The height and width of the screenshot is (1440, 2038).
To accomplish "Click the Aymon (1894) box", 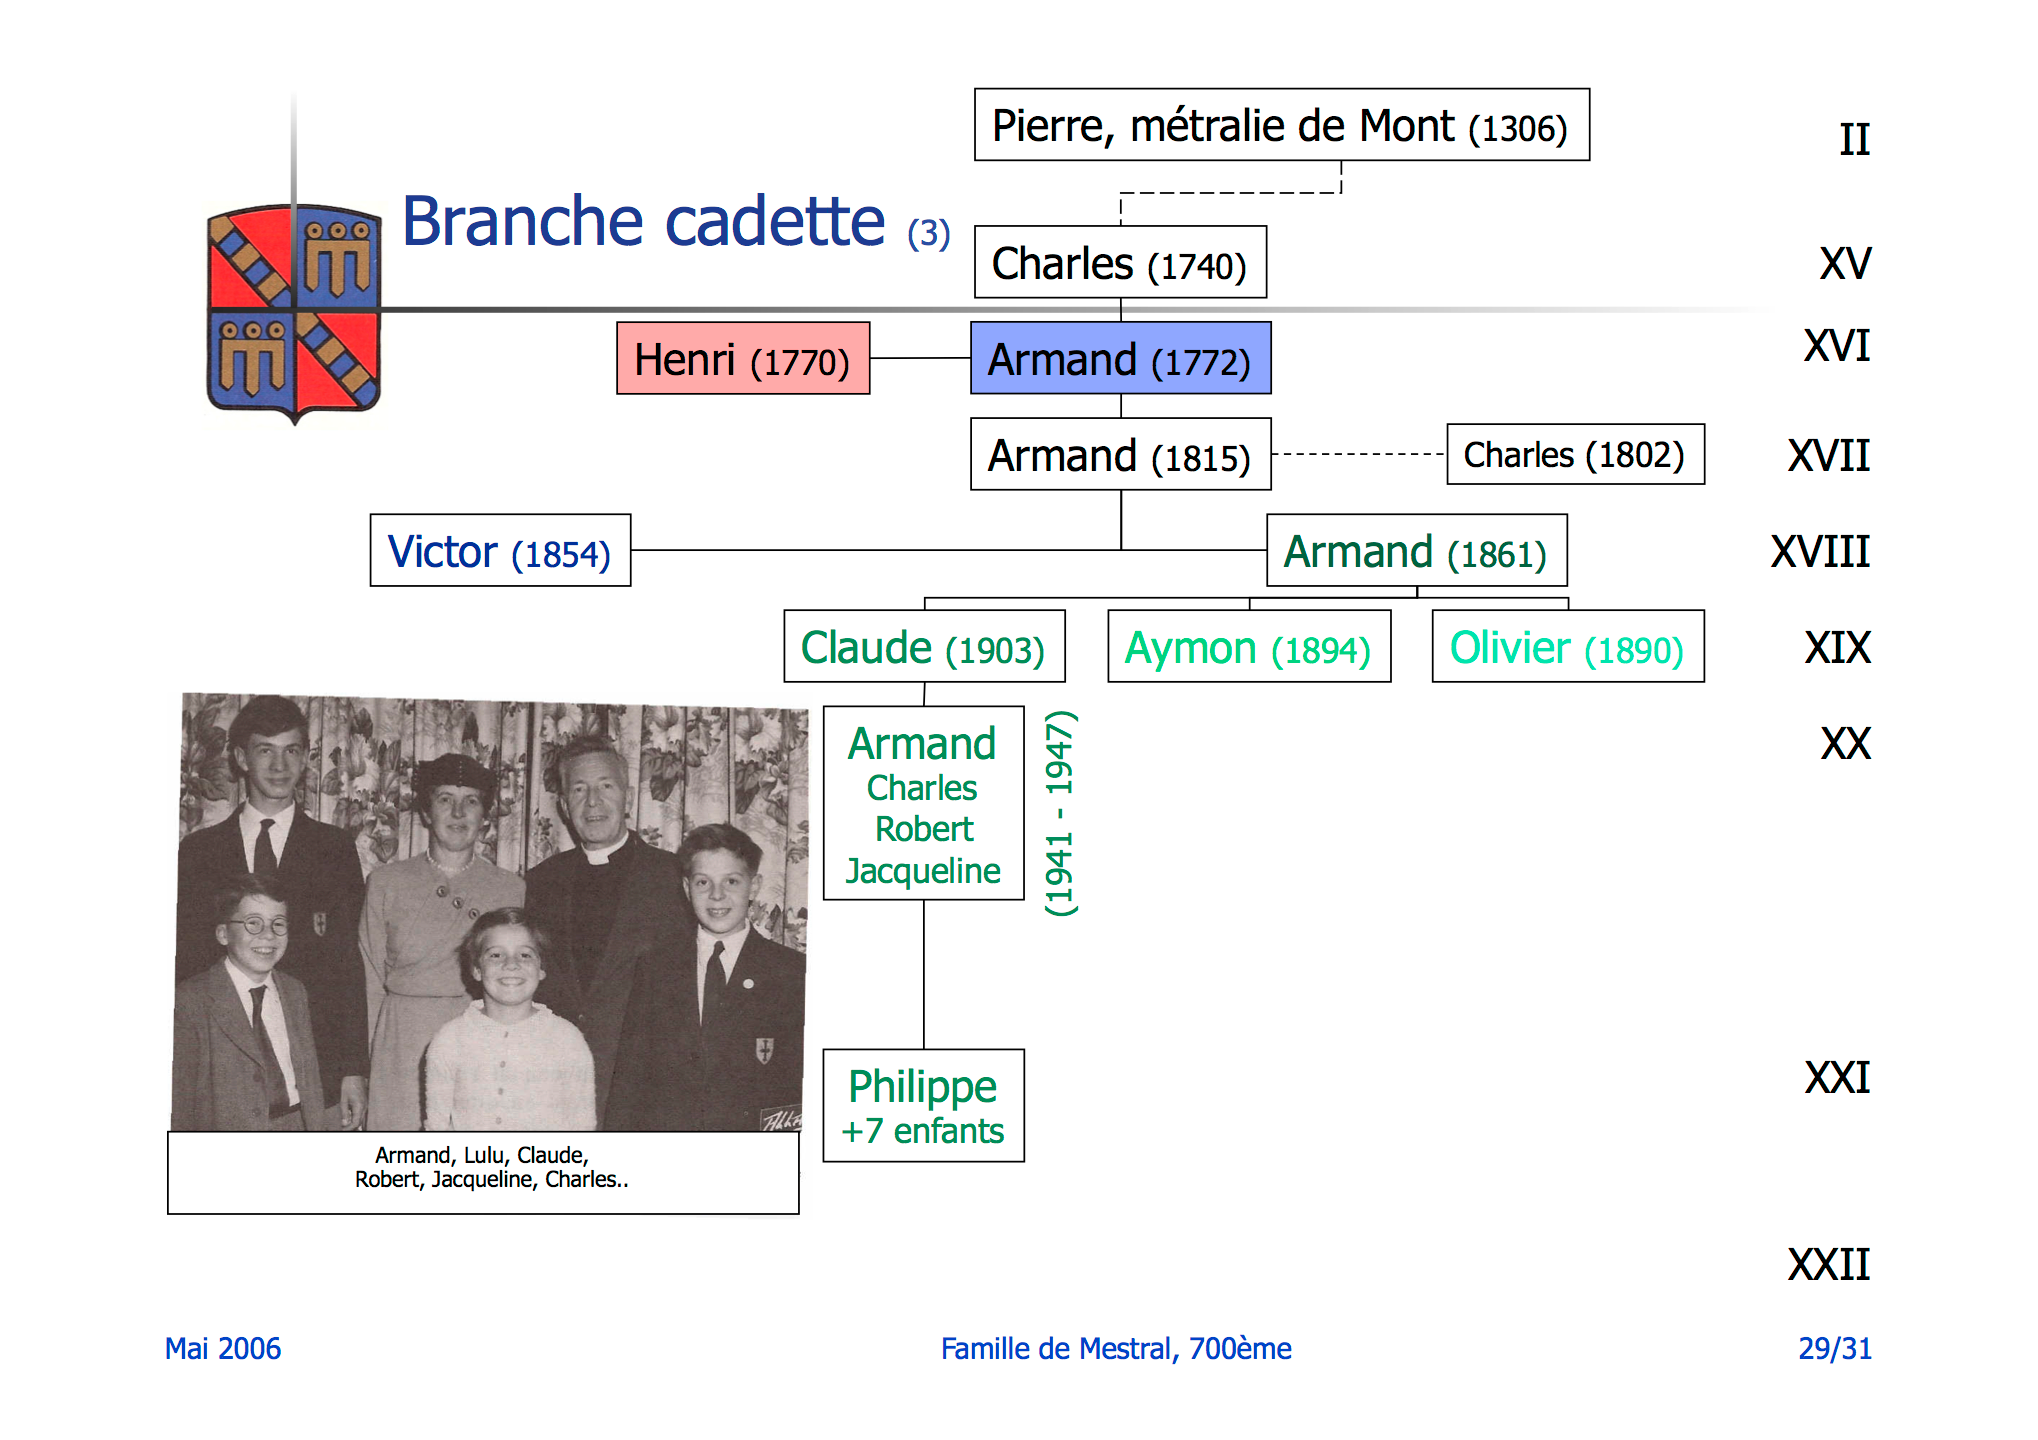I will pyautogui.click(x=1248, y=647).
